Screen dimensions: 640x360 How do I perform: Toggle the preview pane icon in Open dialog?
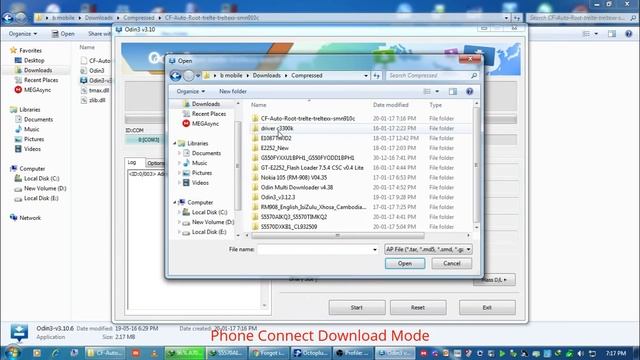[453, 91]
